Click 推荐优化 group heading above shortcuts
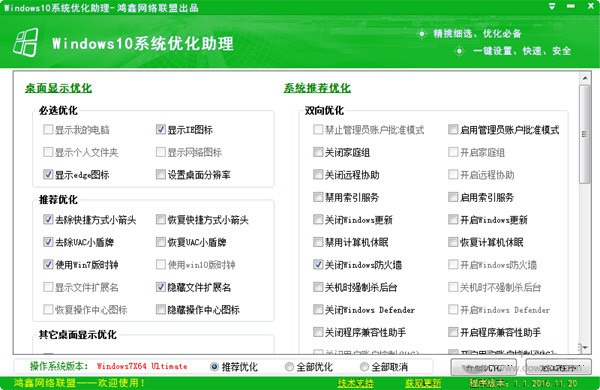 [58, 199]
